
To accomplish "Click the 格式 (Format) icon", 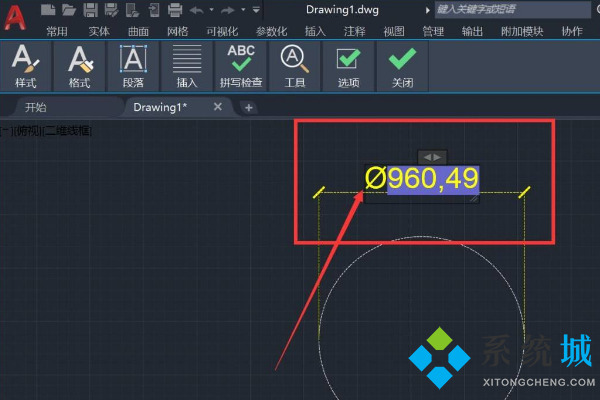I will (79, 66).
